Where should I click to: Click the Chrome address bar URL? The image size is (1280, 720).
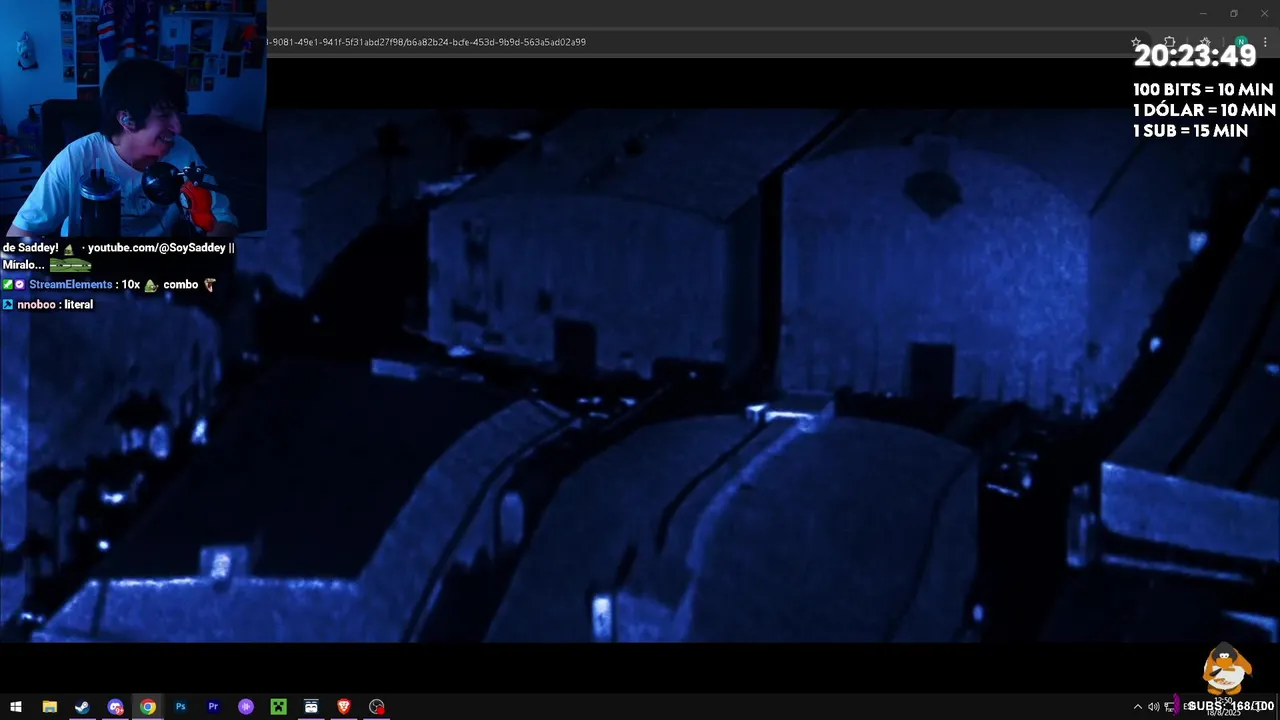(x=426, y=42)
